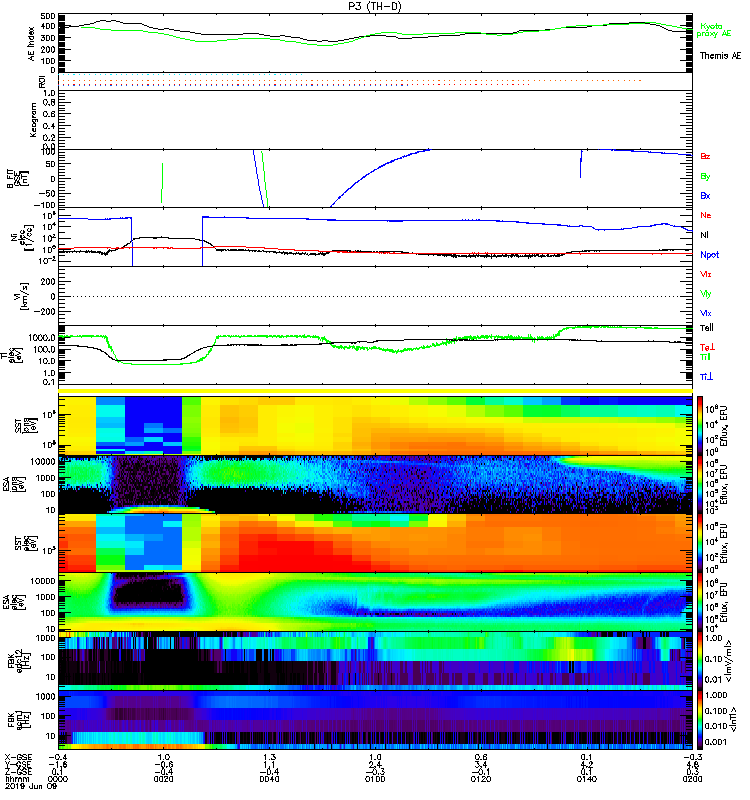Select the red Viz velocity legend label
Viewport: 750px width, 800px height.
click(706, 274)
